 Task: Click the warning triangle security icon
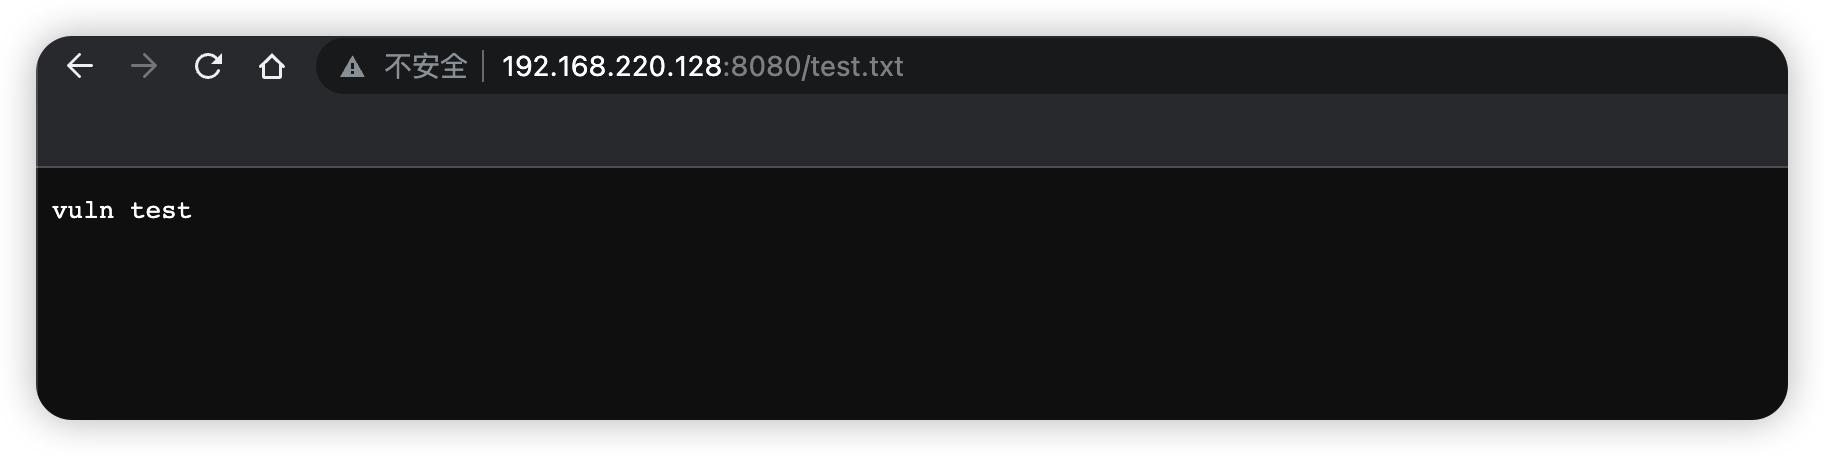[x=352, y=67]
